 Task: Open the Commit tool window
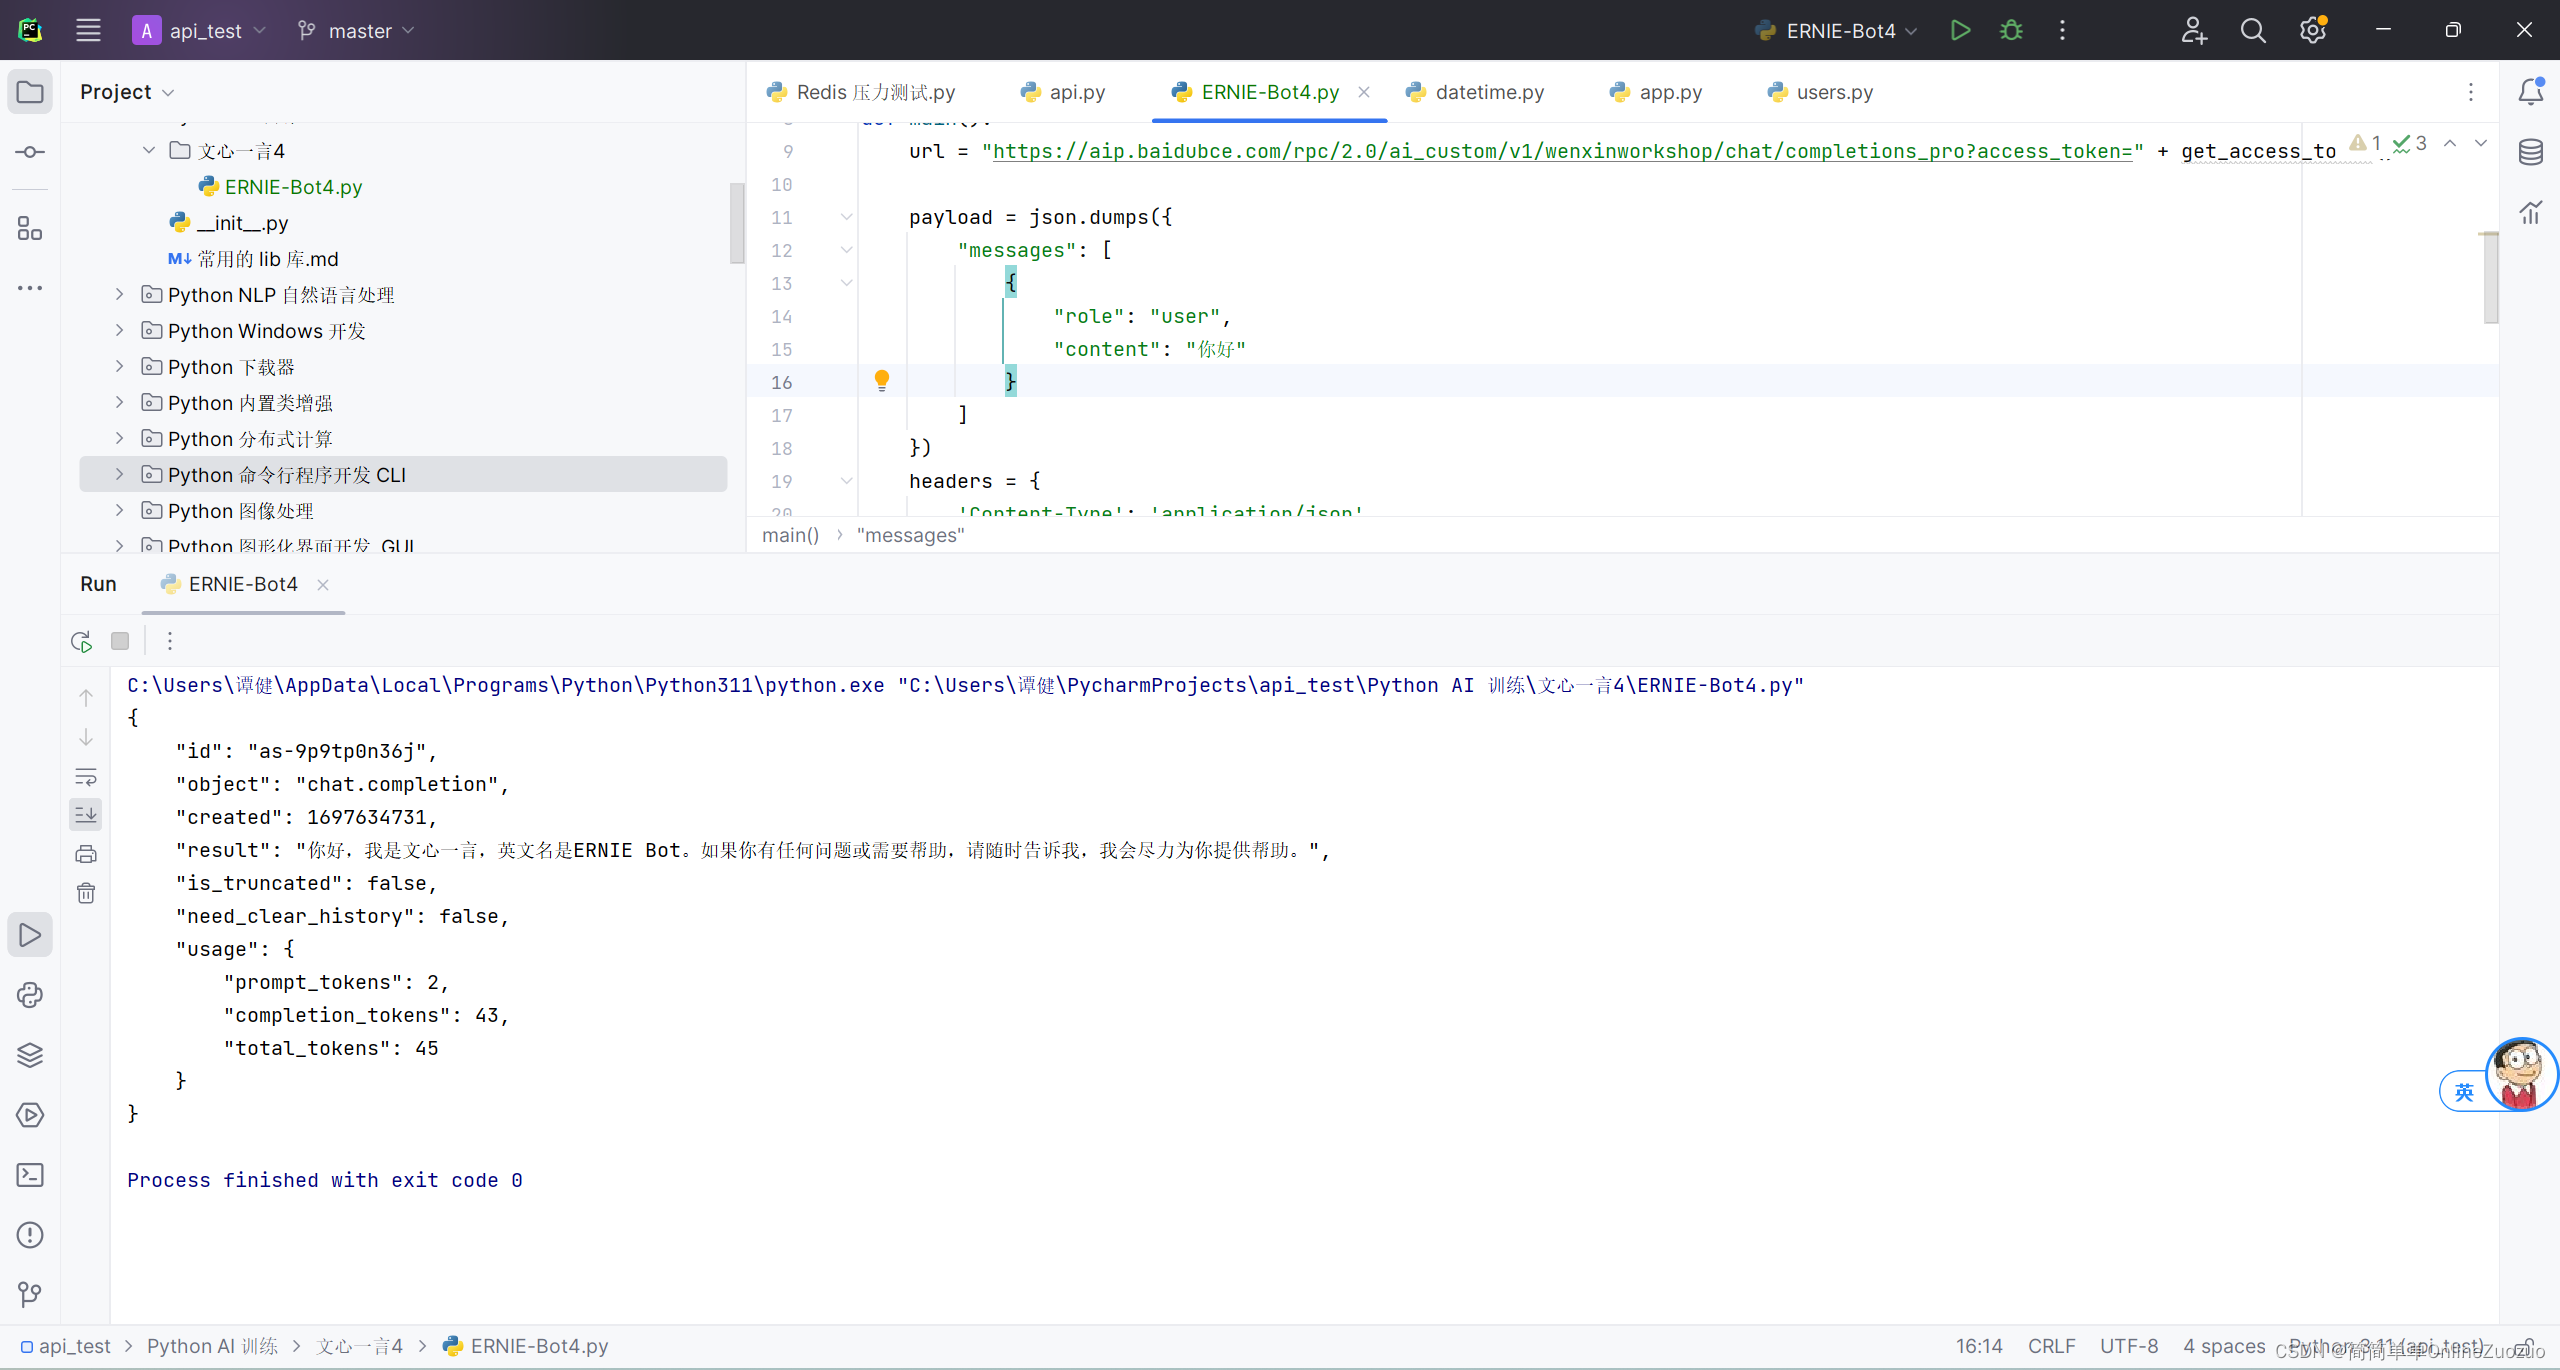point(30,152)
